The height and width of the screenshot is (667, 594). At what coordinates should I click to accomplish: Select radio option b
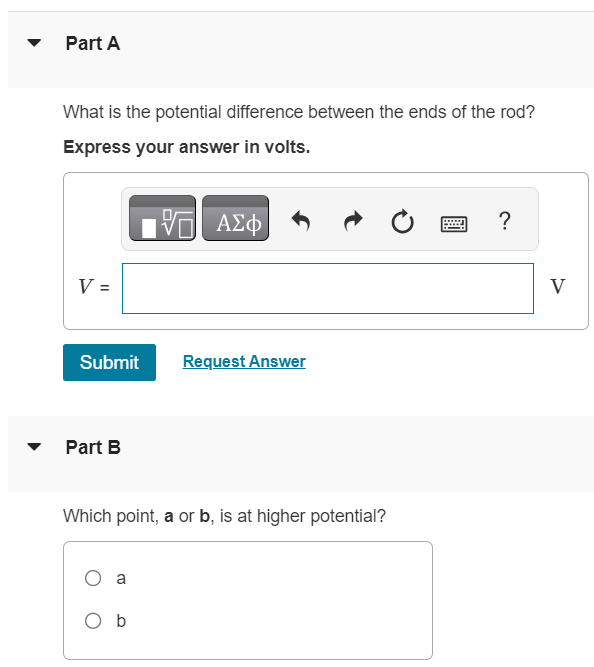point(93,621)
